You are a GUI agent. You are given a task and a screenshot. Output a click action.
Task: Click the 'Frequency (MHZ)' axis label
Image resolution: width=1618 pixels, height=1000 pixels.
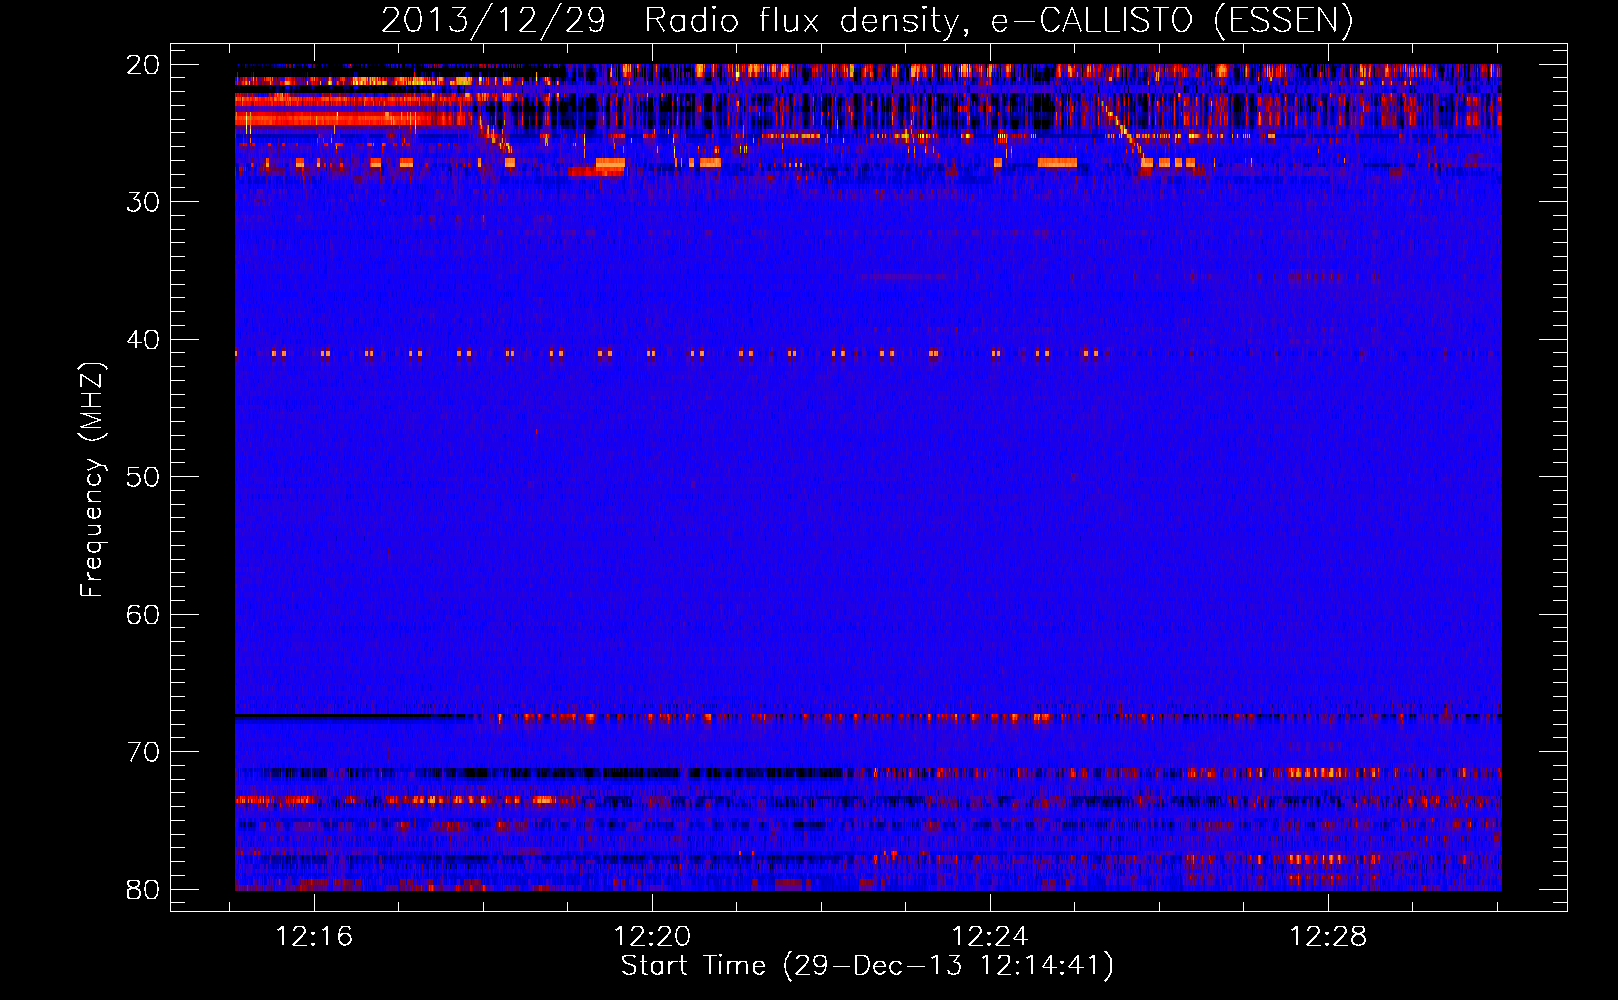tap(92, 480)
